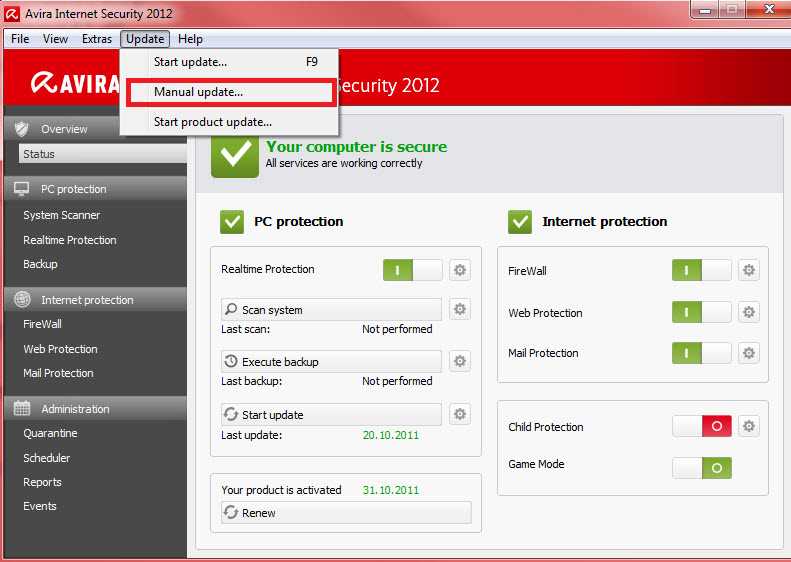Image resolution: width=791 pixels, height=562 pixels.
Task: Open the Help menu
Action: (x=190, y=39)
